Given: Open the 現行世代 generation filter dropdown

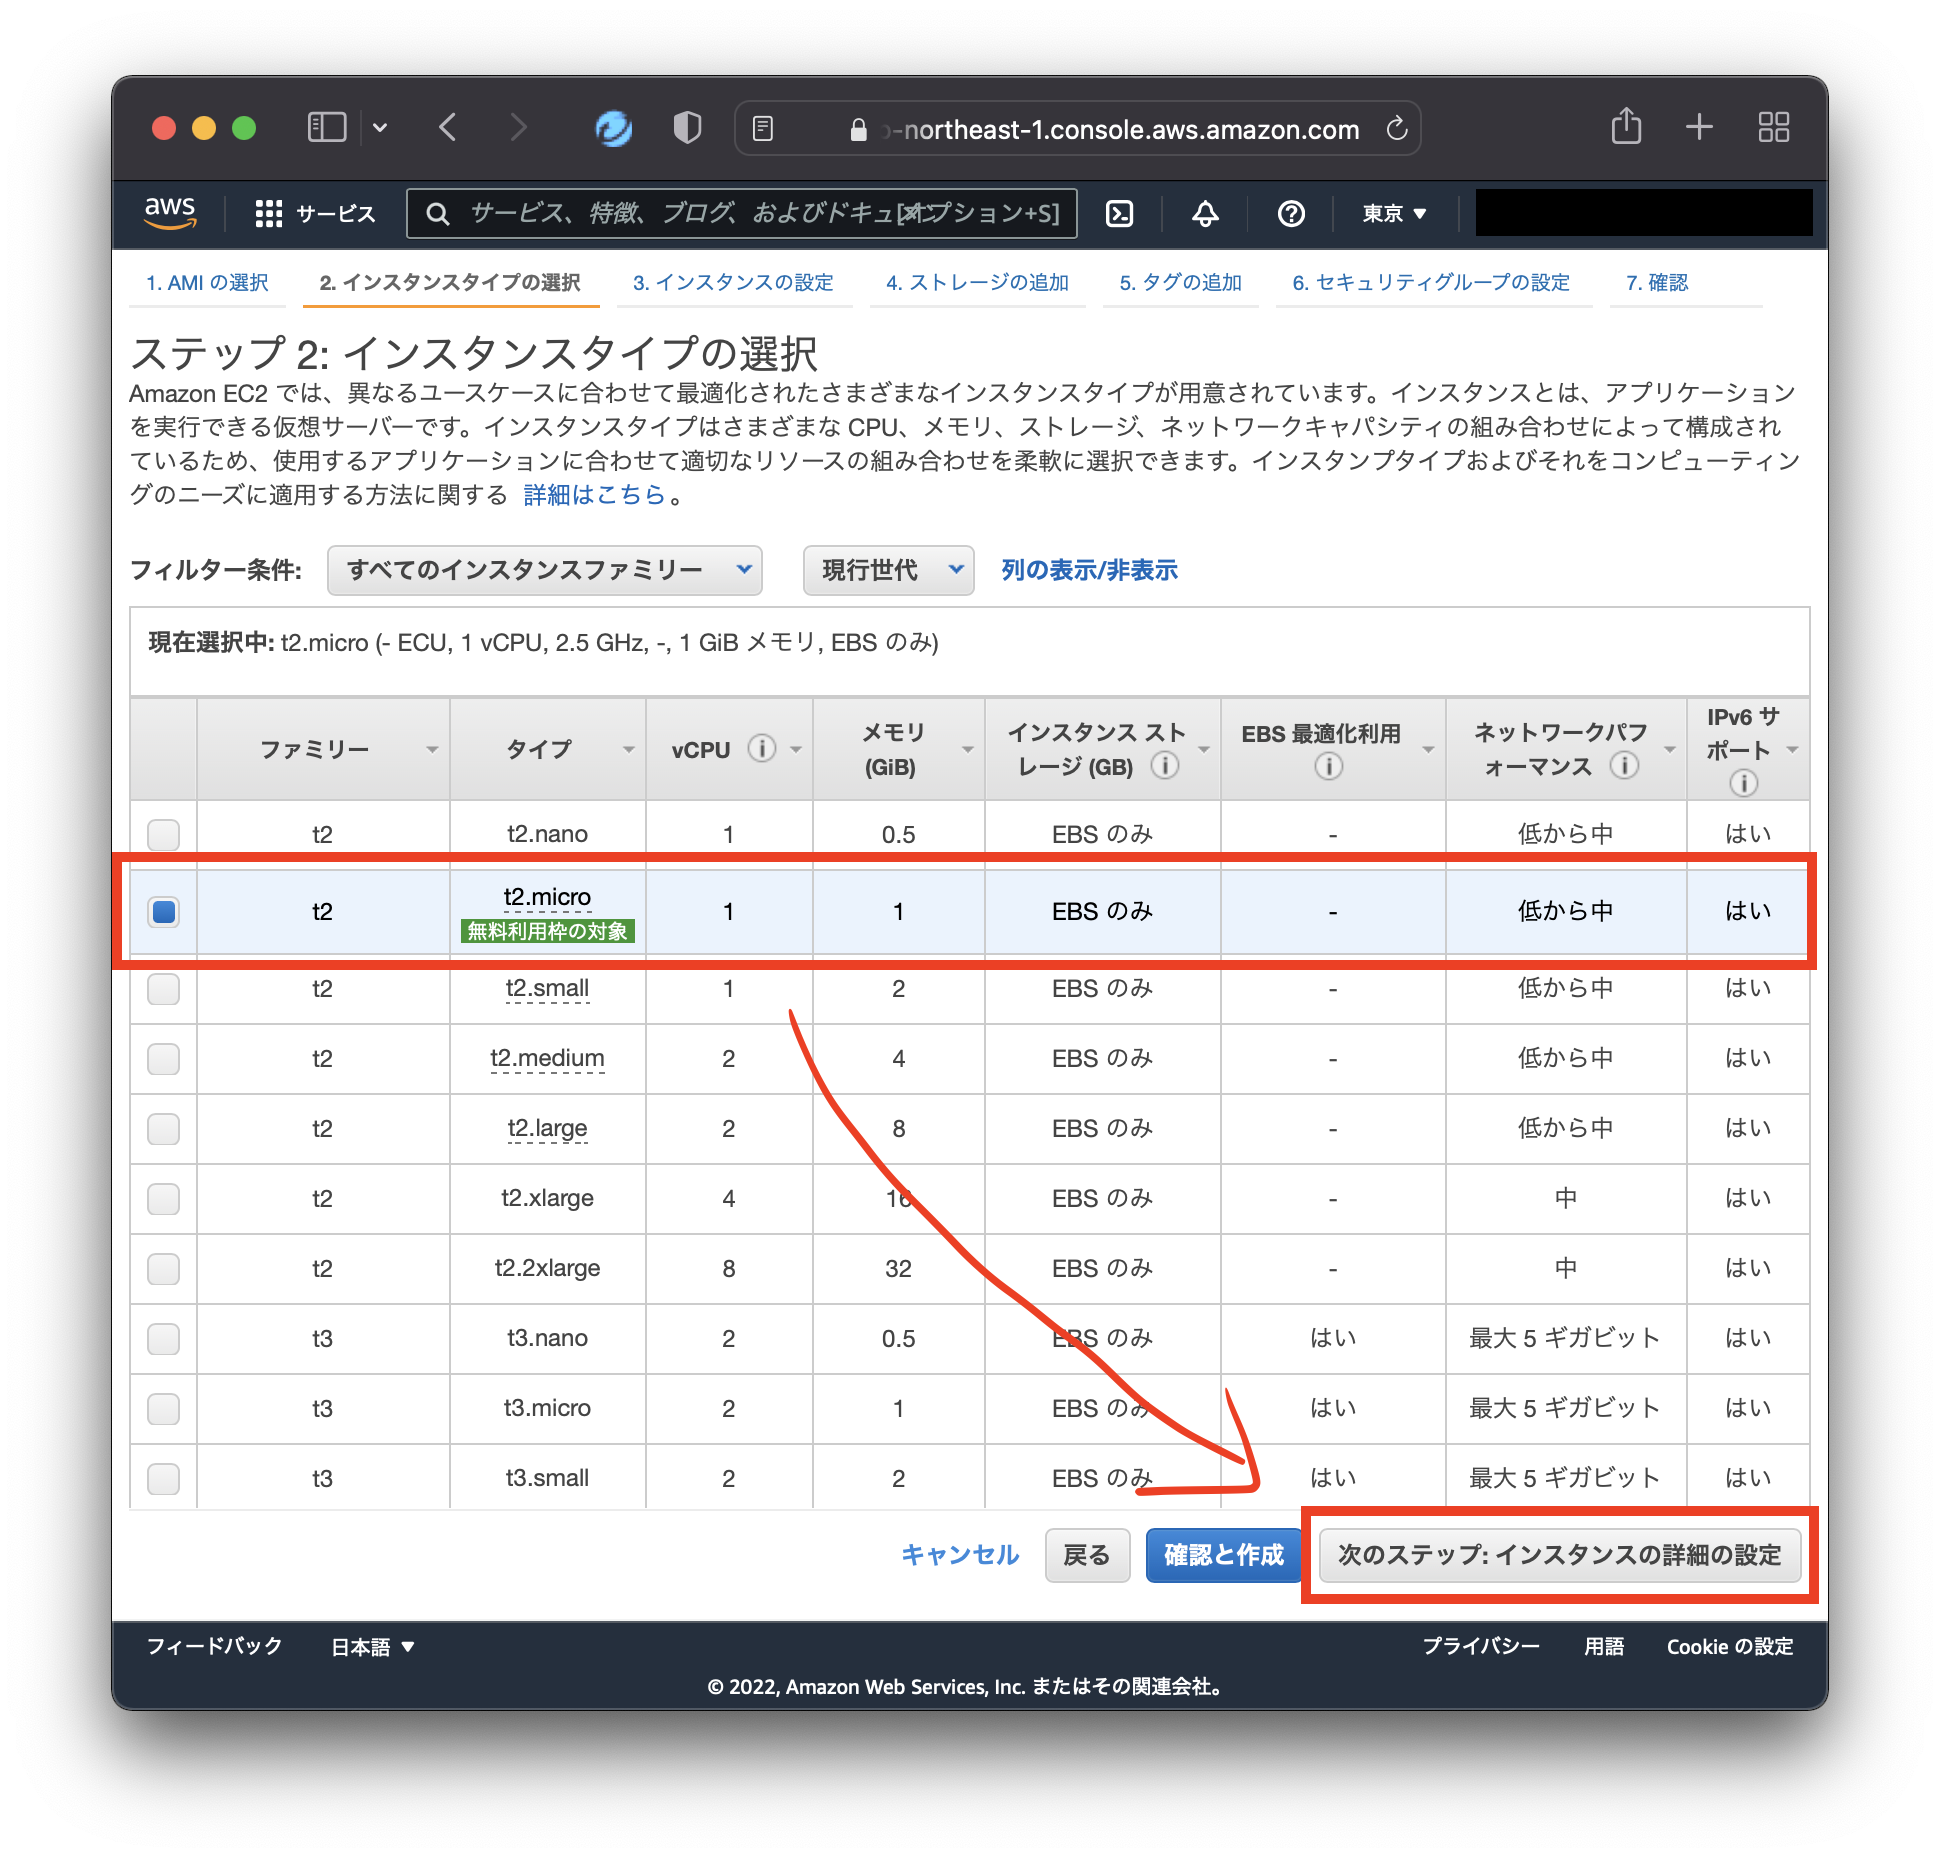Looking at the screenshot, I should (887, 569).
